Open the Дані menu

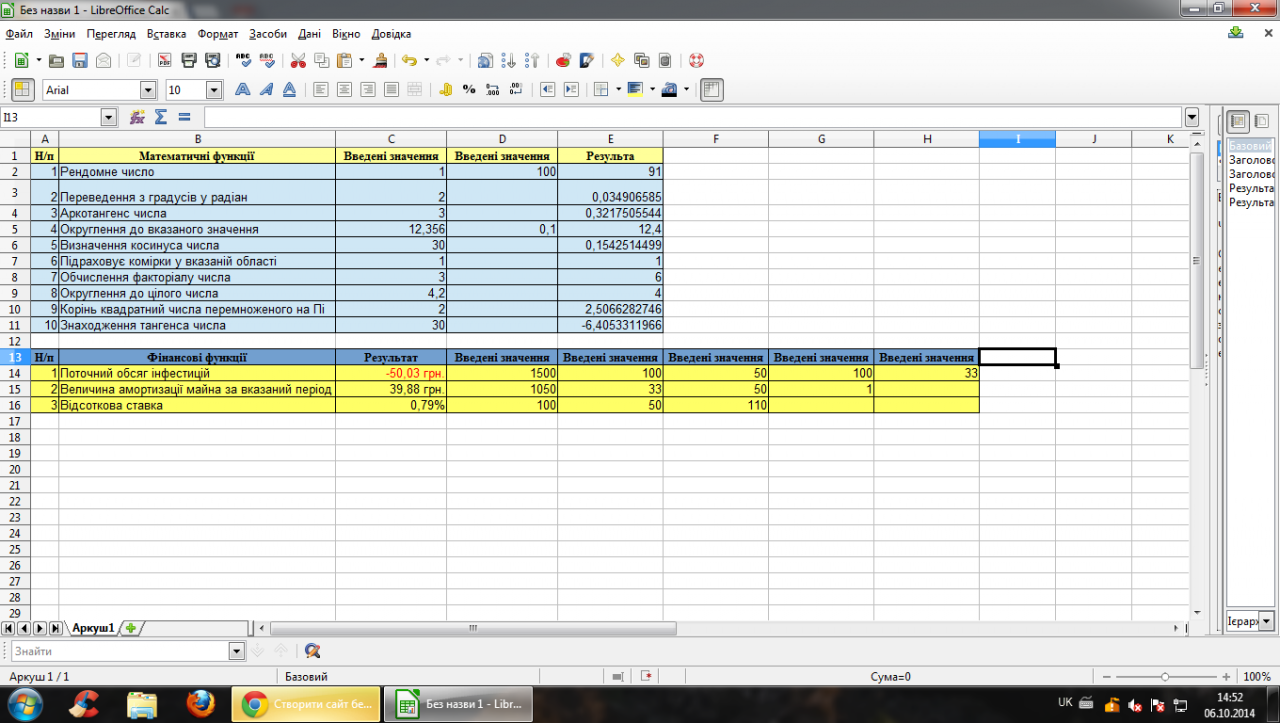click(309, 33)
